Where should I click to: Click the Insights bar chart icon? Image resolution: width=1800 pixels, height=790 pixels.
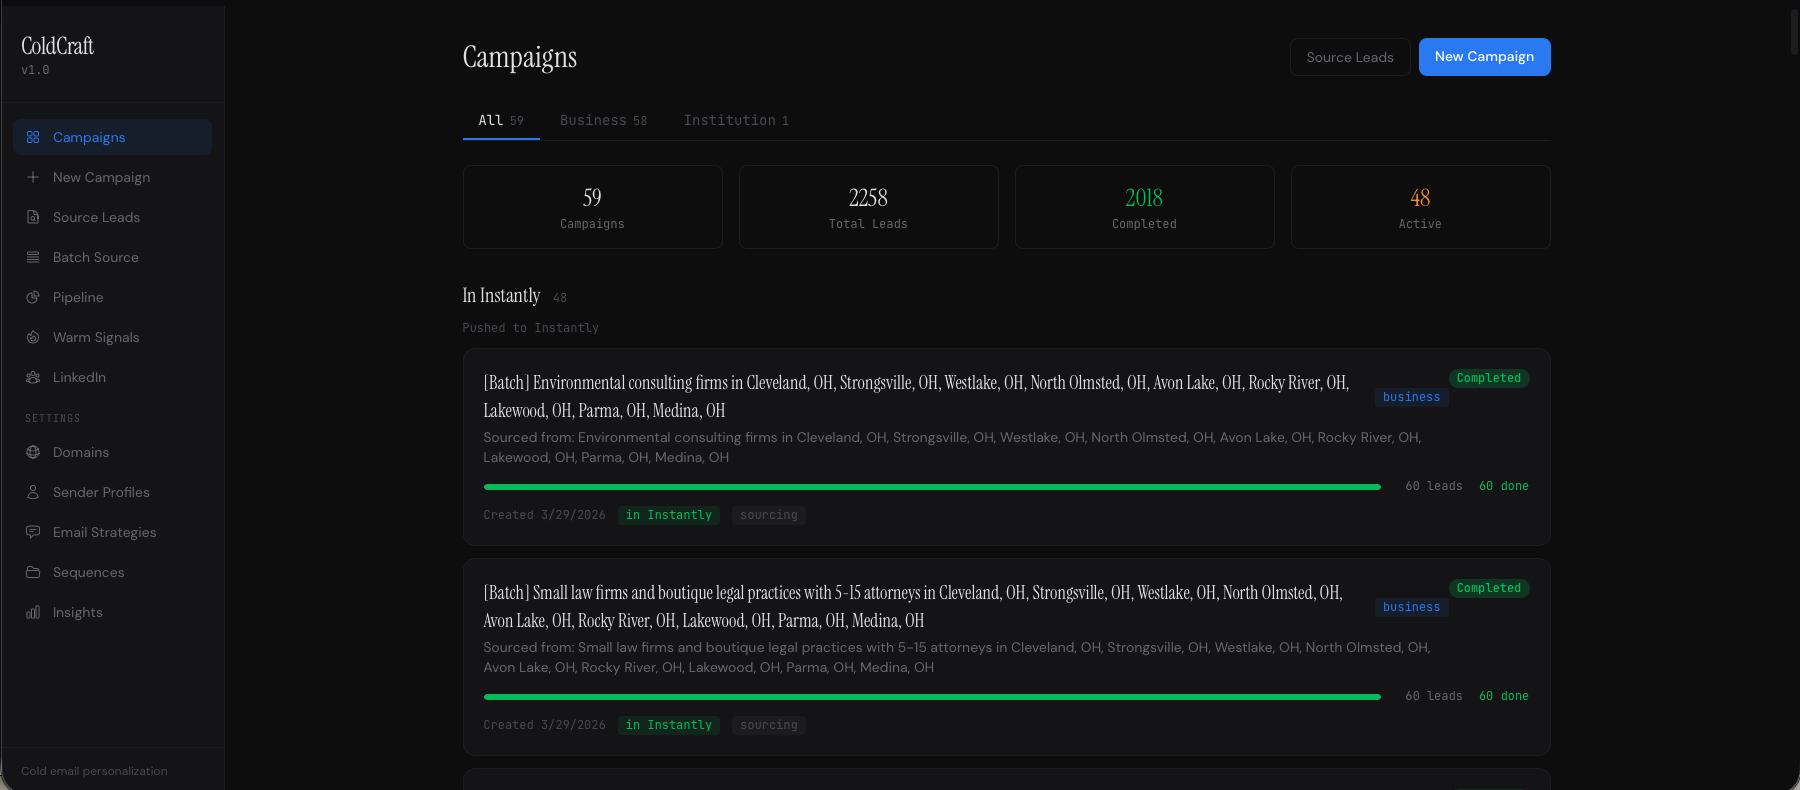33,612
